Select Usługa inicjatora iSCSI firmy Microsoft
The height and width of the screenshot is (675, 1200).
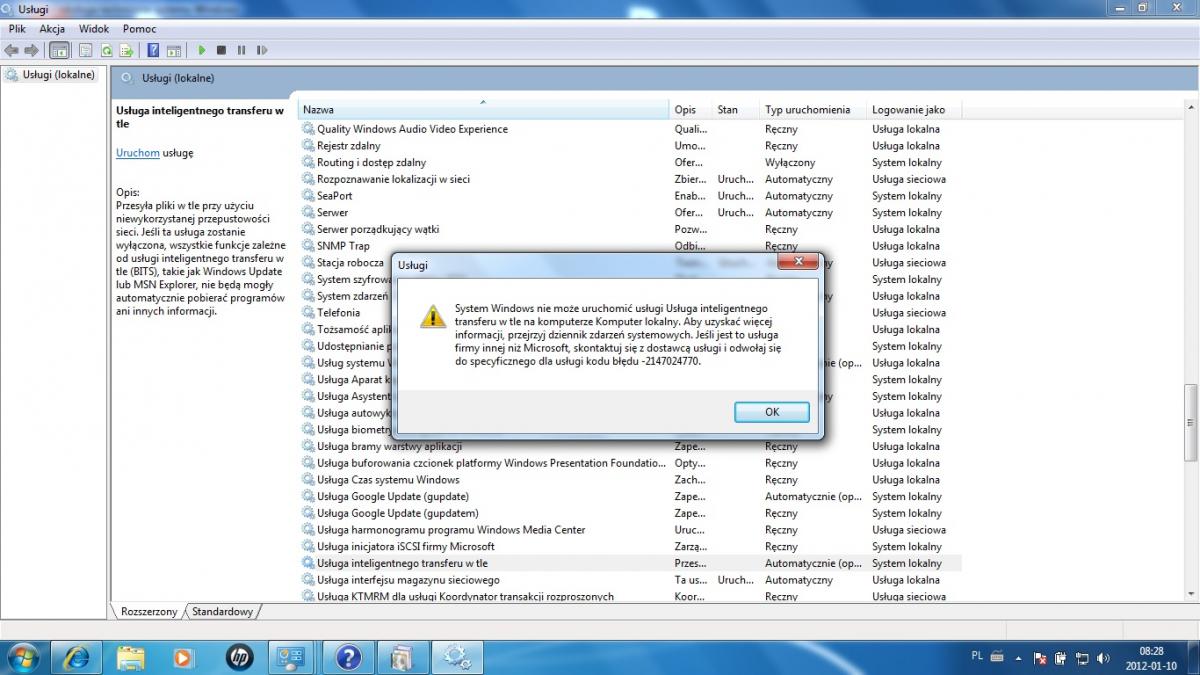(630, 547)
